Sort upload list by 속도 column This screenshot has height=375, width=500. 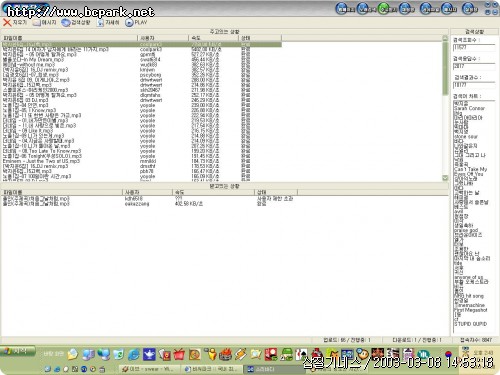[x=214, y=38]
